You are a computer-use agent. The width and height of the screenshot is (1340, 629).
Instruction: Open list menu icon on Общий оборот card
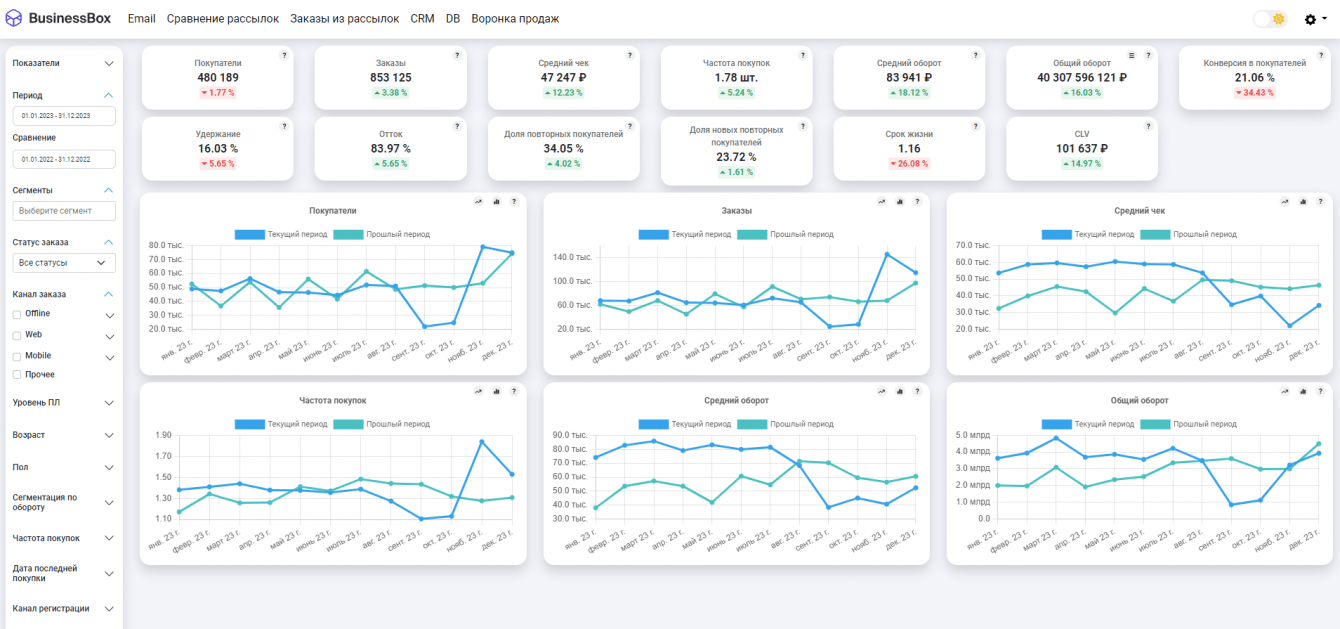click(1132, 55)
